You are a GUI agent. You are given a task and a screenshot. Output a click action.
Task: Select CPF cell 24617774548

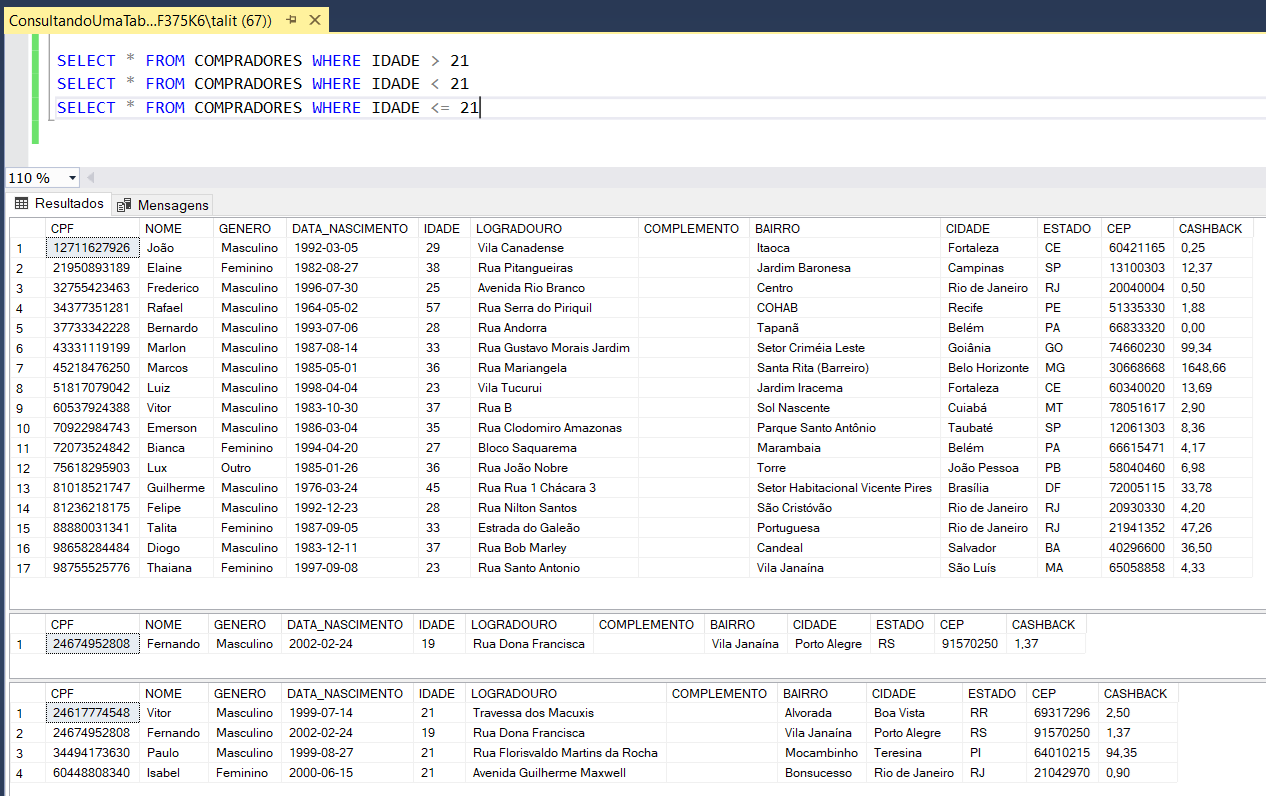pos(92,713)
